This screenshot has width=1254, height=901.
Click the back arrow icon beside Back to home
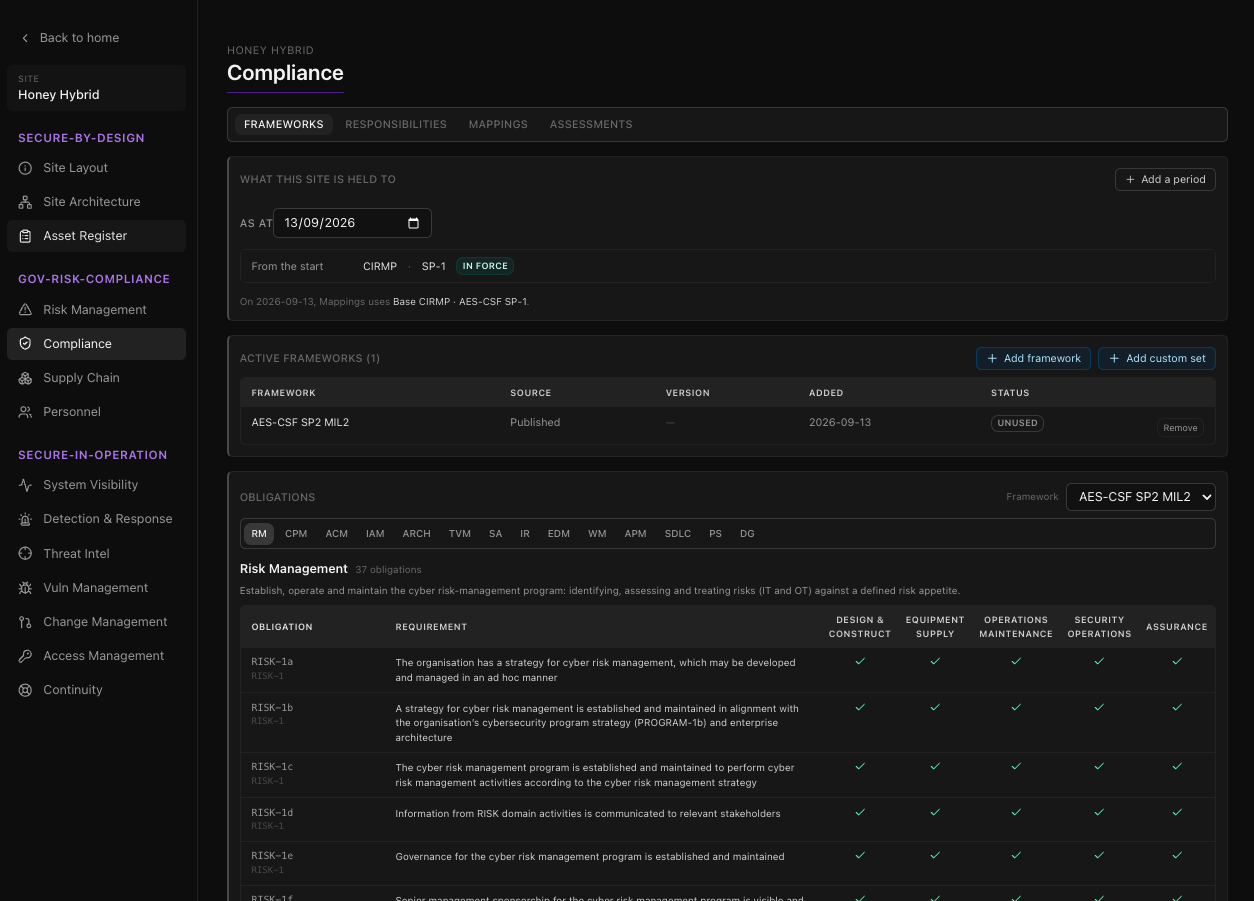point(25,38)
